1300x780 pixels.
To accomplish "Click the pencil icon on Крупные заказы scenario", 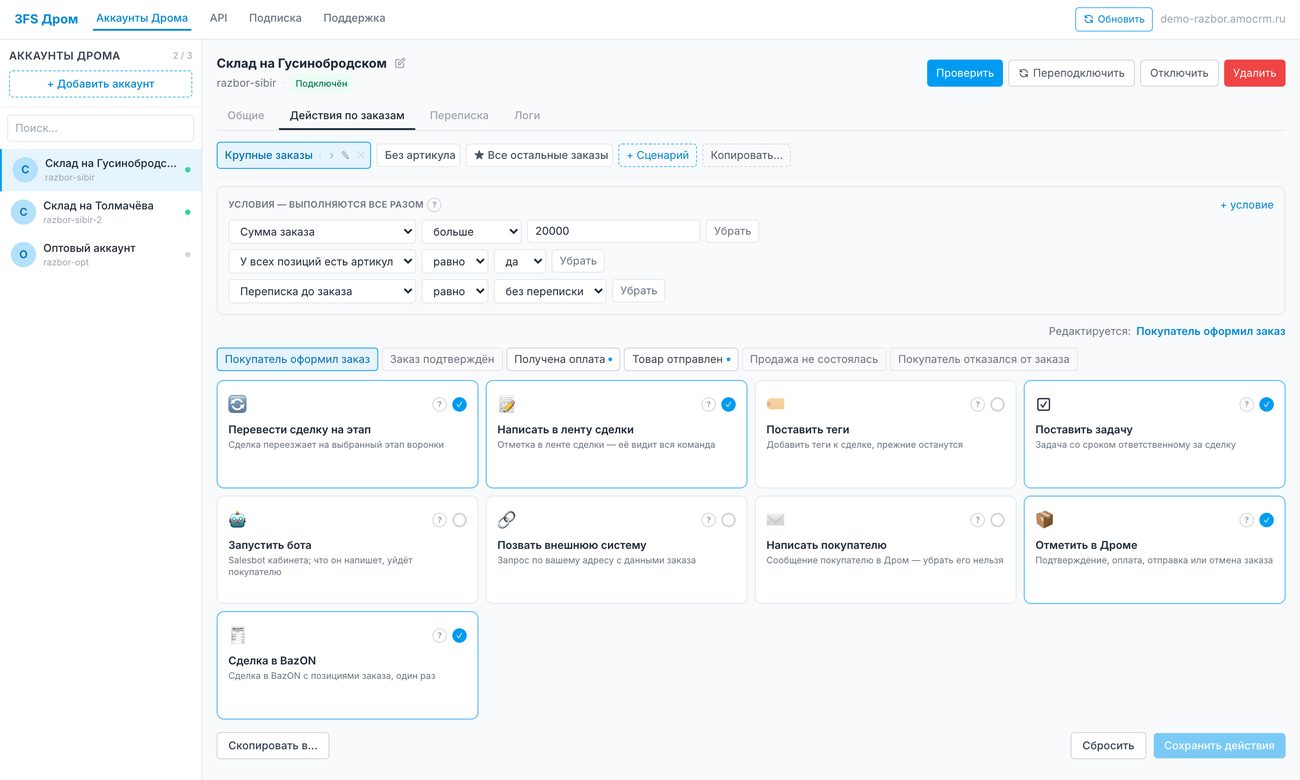I will (346, 155).
